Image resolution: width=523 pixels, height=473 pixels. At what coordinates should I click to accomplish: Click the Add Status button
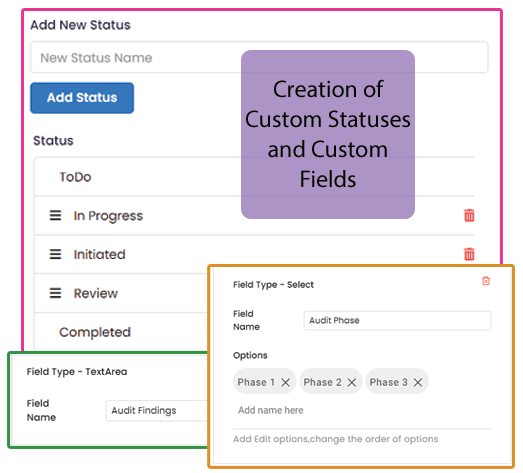pos(82,98)
